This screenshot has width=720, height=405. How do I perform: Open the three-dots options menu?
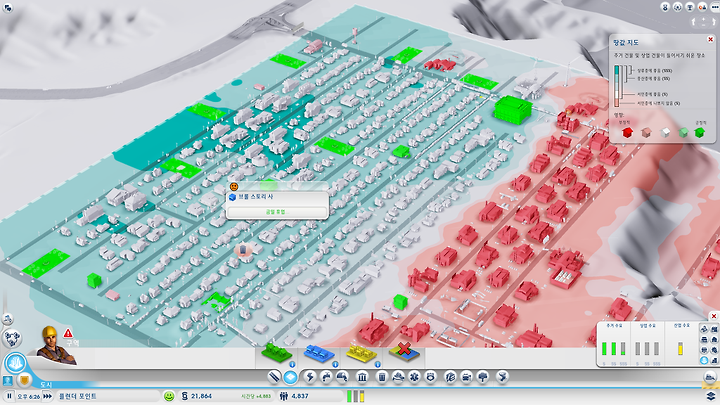(715, 6)
